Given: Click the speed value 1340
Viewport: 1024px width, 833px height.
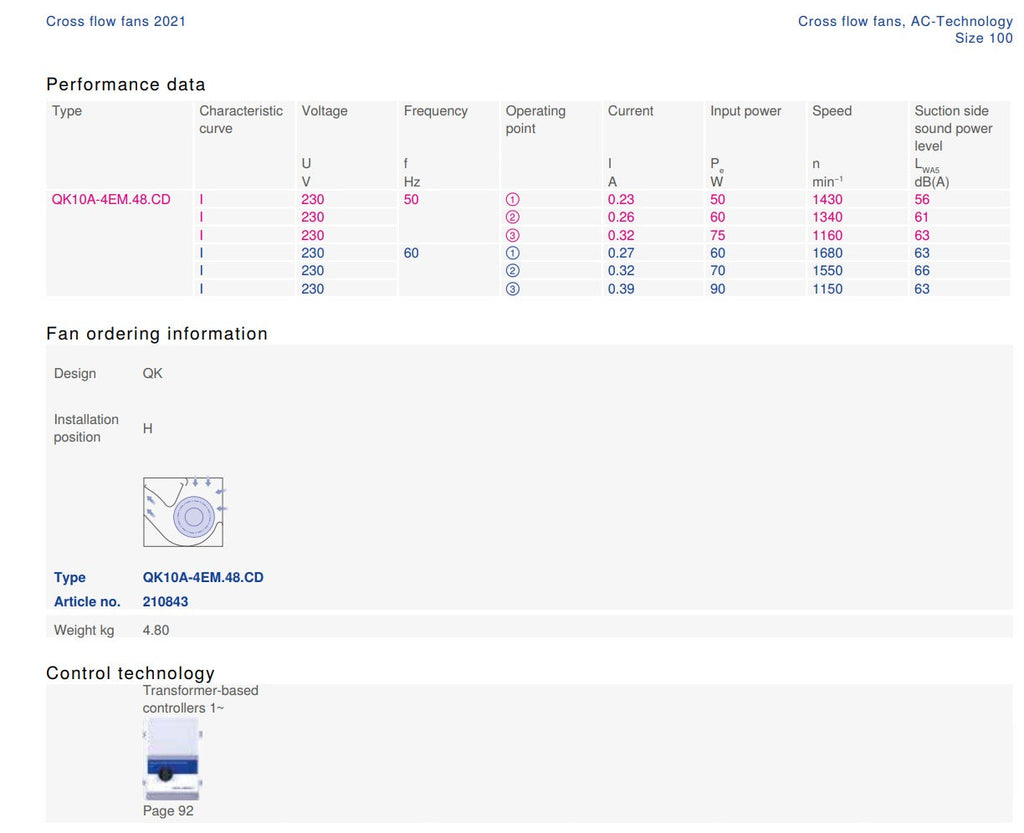Looking at the screenshot, I should (827, 217).
